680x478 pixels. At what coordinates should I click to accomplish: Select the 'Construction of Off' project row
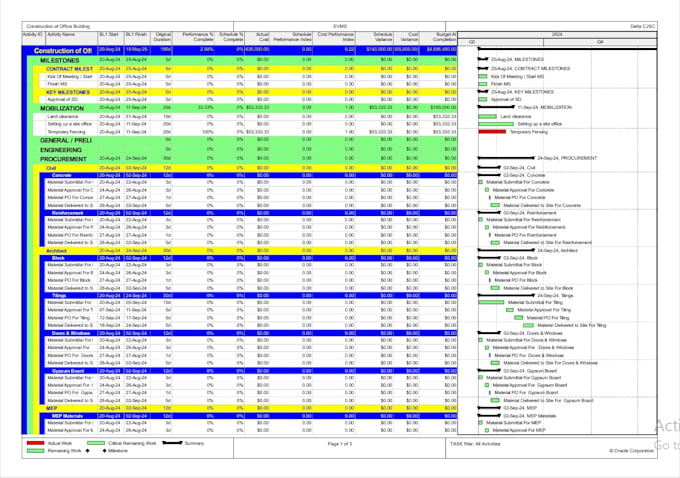click(x=239, y=50)
